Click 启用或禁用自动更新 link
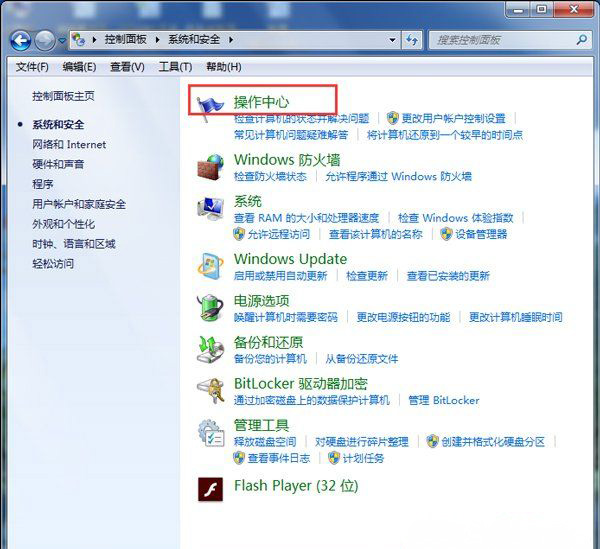The height and width of the screenshot is (549, 600). [x=280, y=275]
